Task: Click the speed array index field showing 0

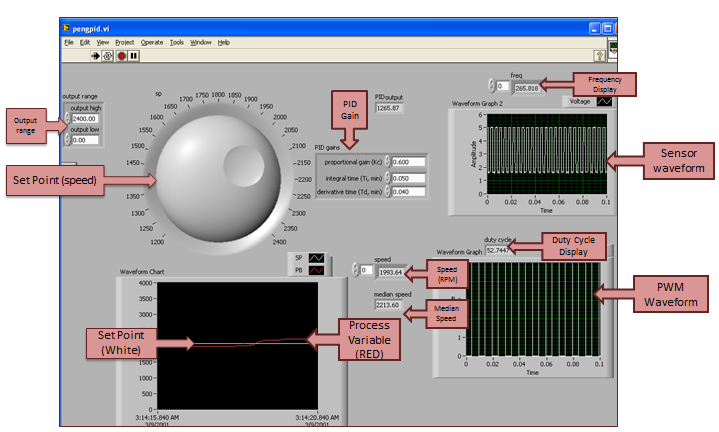Action: [x=366, y=270]
